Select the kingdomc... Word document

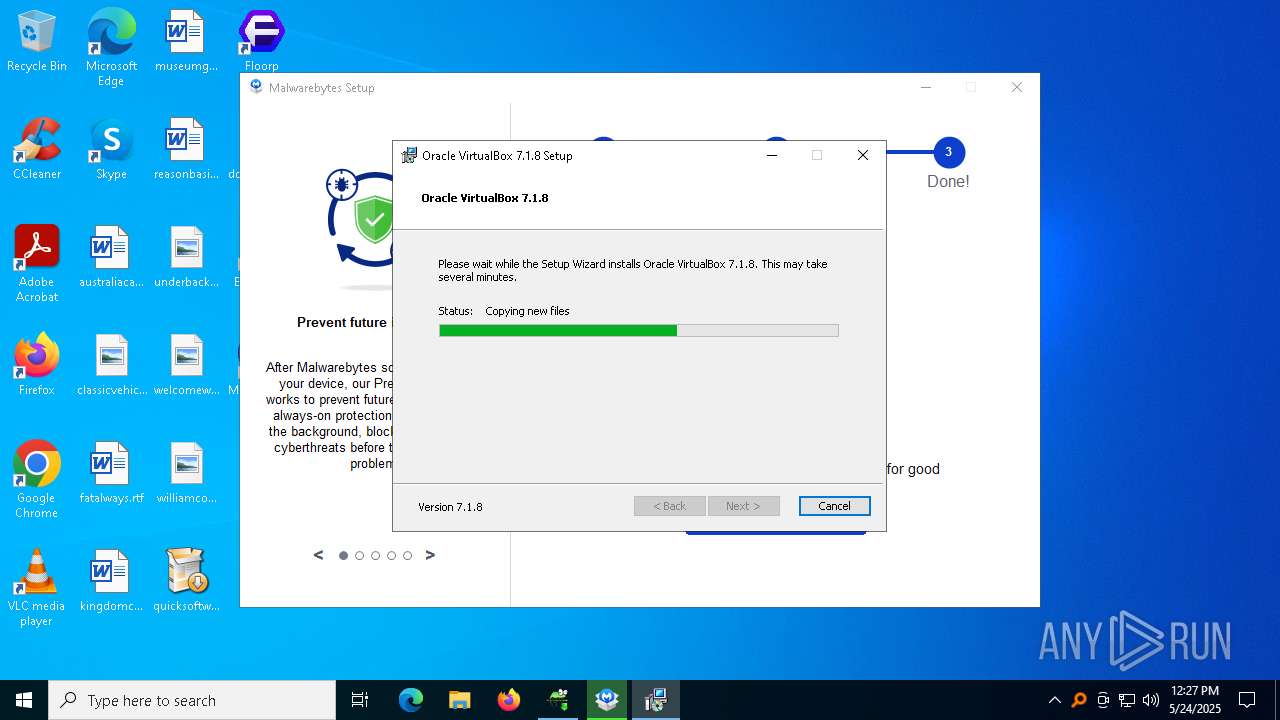click(111, 581)
